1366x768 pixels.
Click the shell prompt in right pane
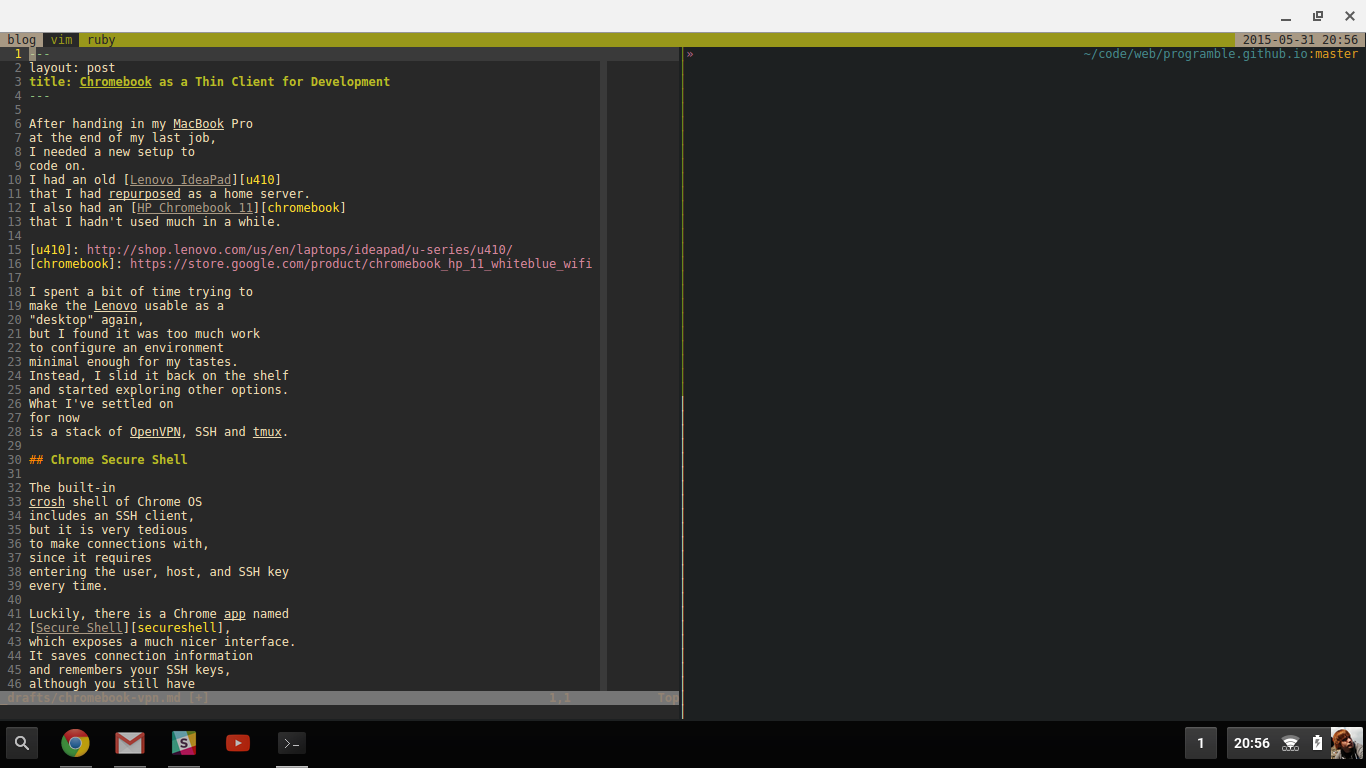pyautogui.click(x=690, y=54)
